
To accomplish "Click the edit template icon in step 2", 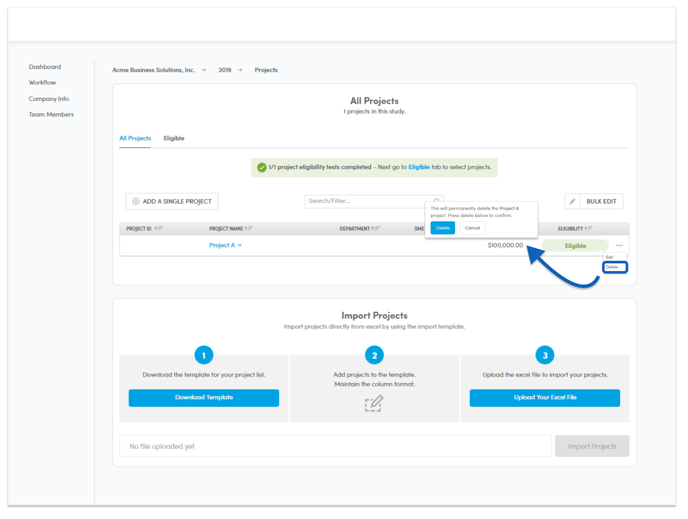I will click(x=374, y=403).
